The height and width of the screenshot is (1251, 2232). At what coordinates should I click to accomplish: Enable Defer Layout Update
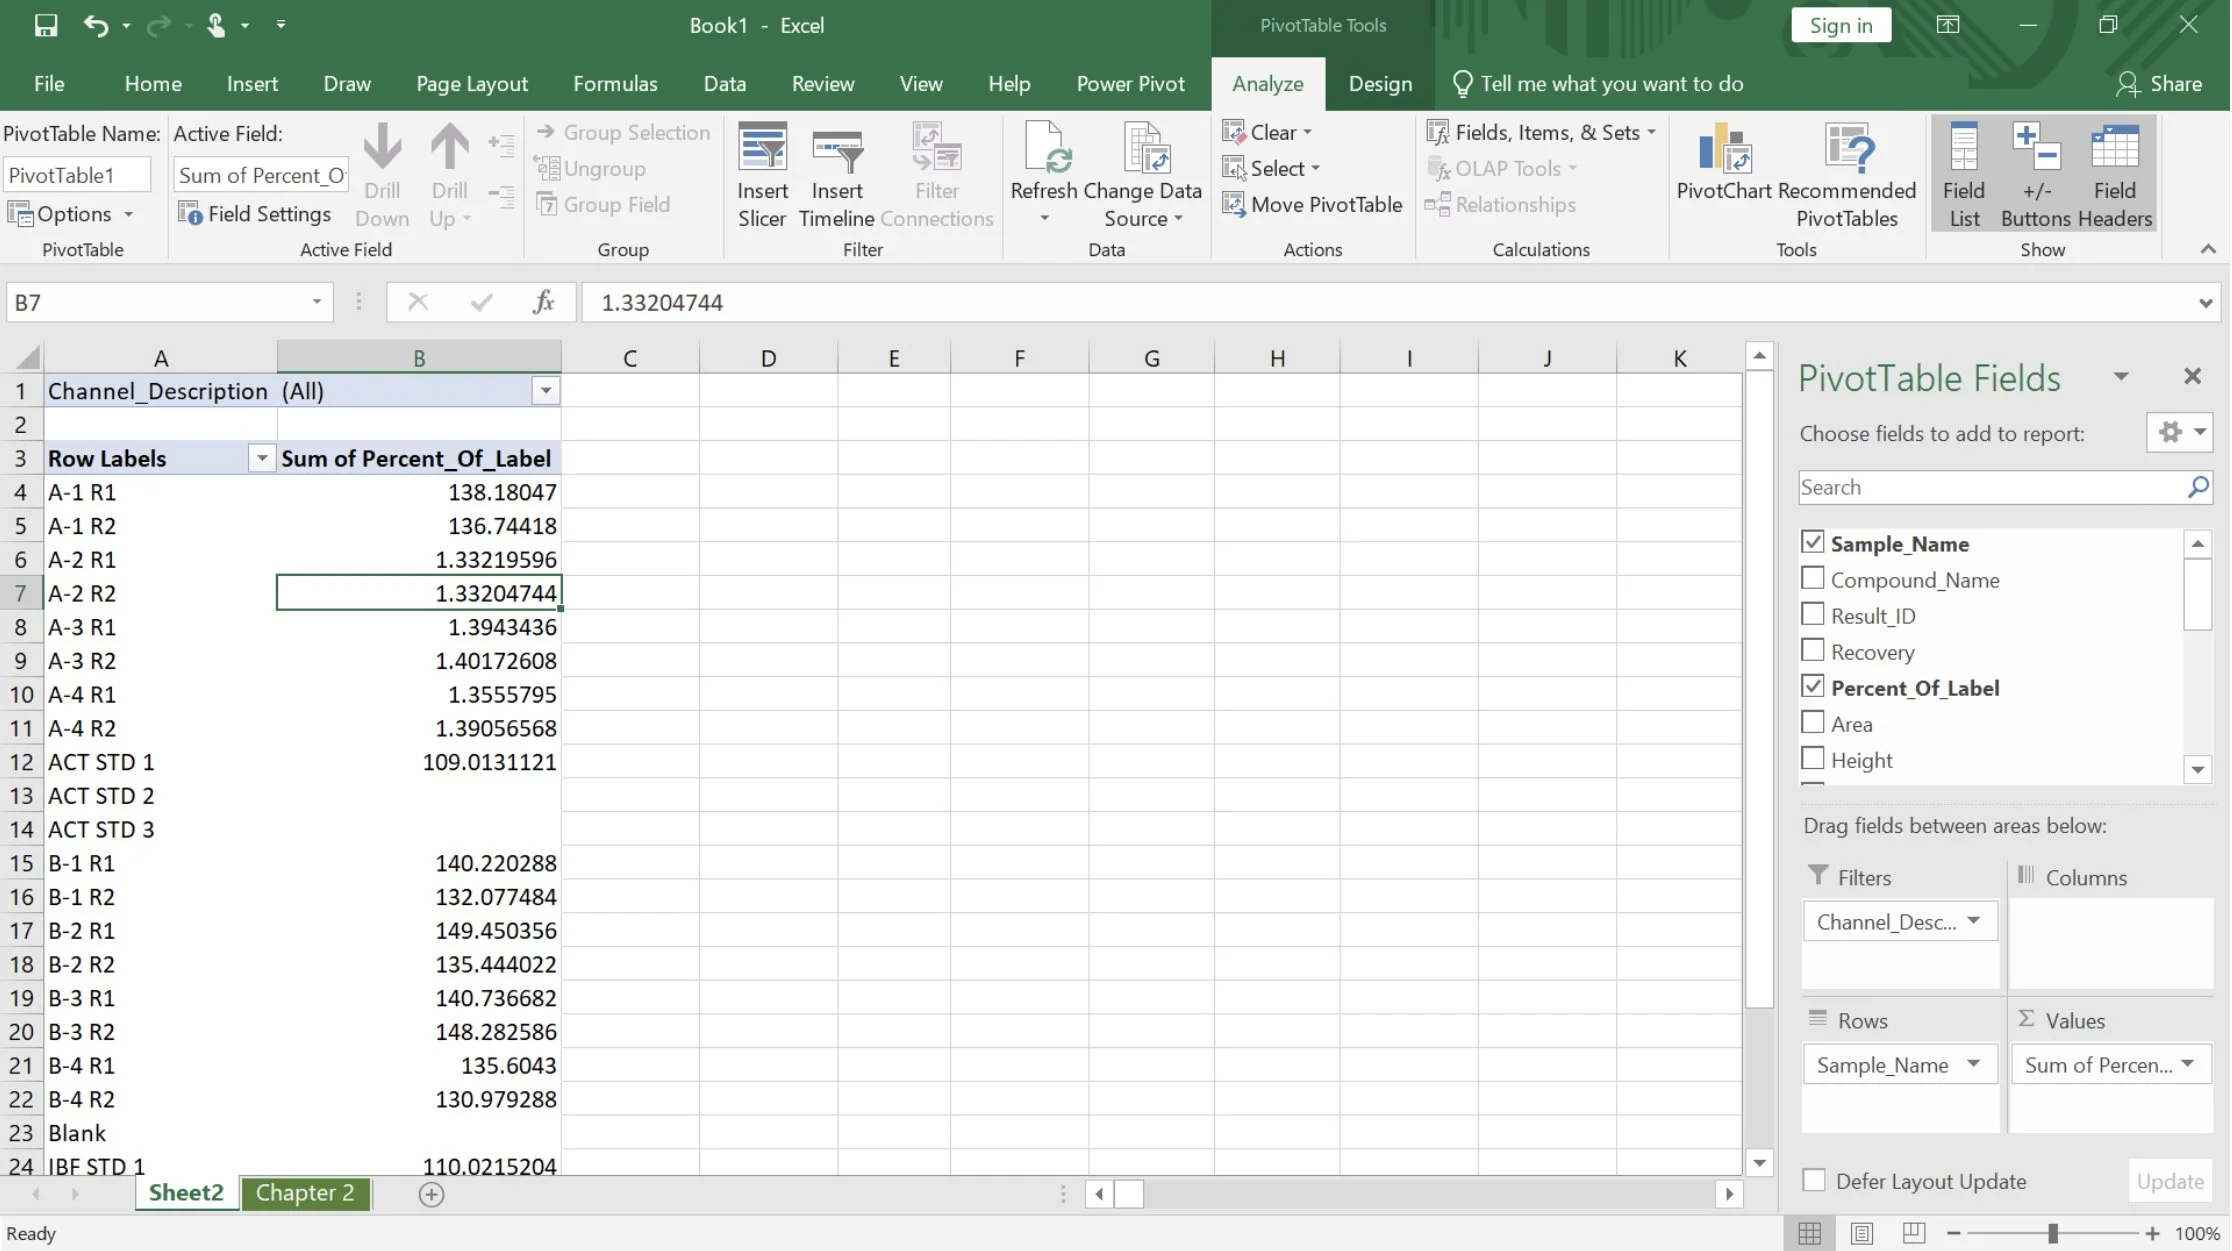(x=1814, y=1180)
